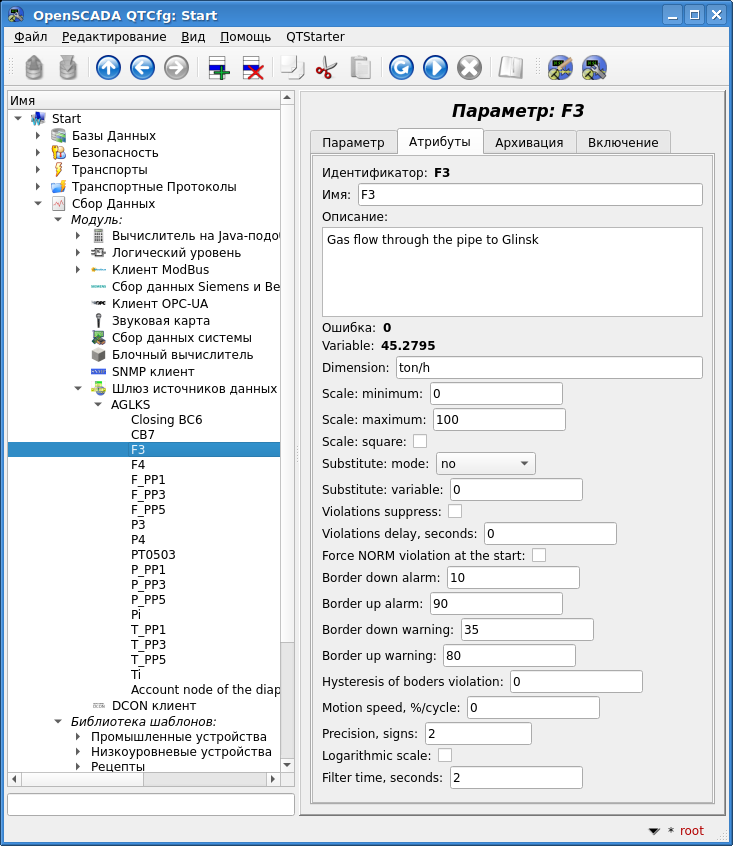Viewport: 733px width, 846px height.
Task: Click the Cut scissors icon
Action: (x=326, y=68)
